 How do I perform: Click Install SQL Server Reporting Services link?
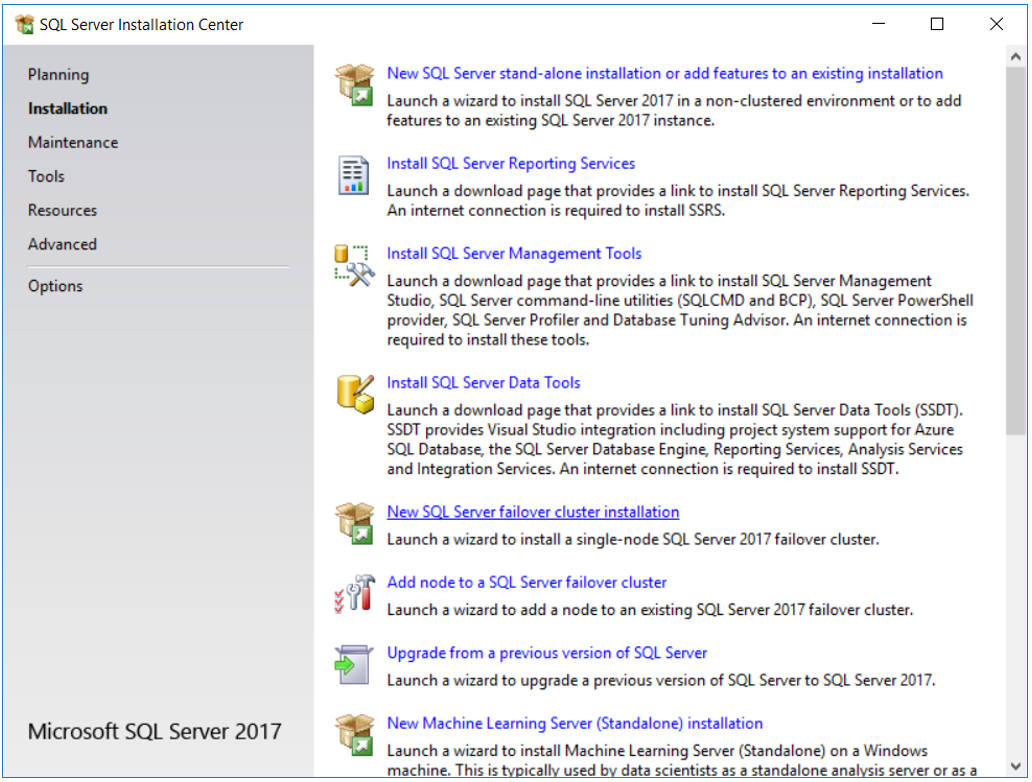[x=511, y=163]
